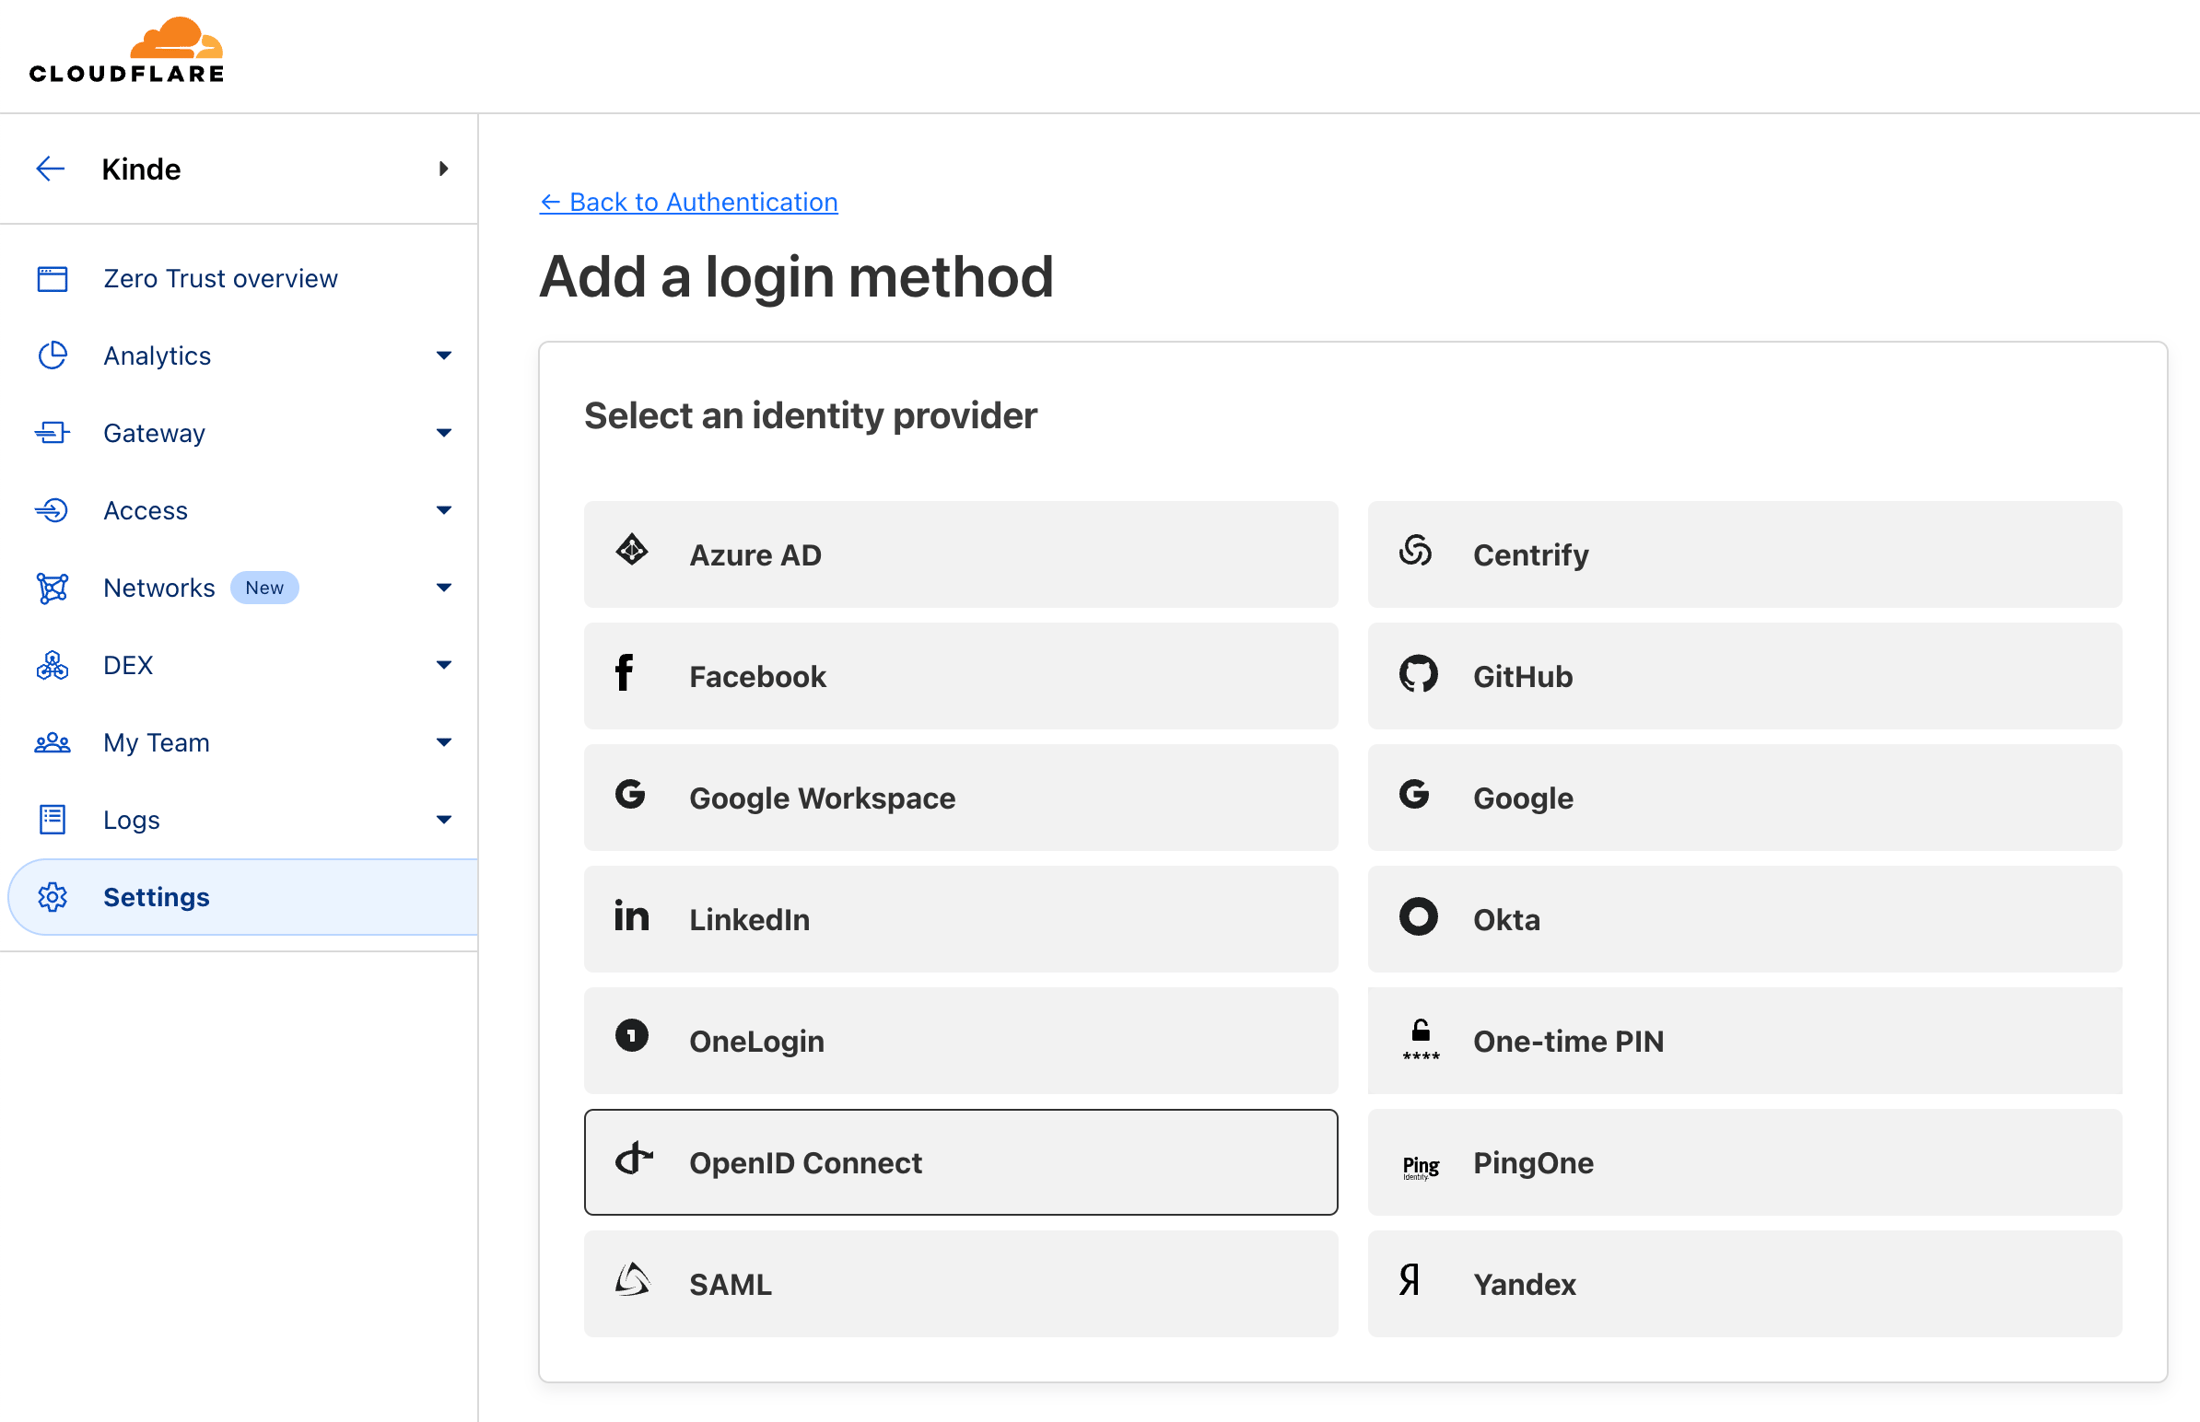Click the Settings gear icon
Viewport: 2200px width, 1422px height.
[x=52, y=897]
